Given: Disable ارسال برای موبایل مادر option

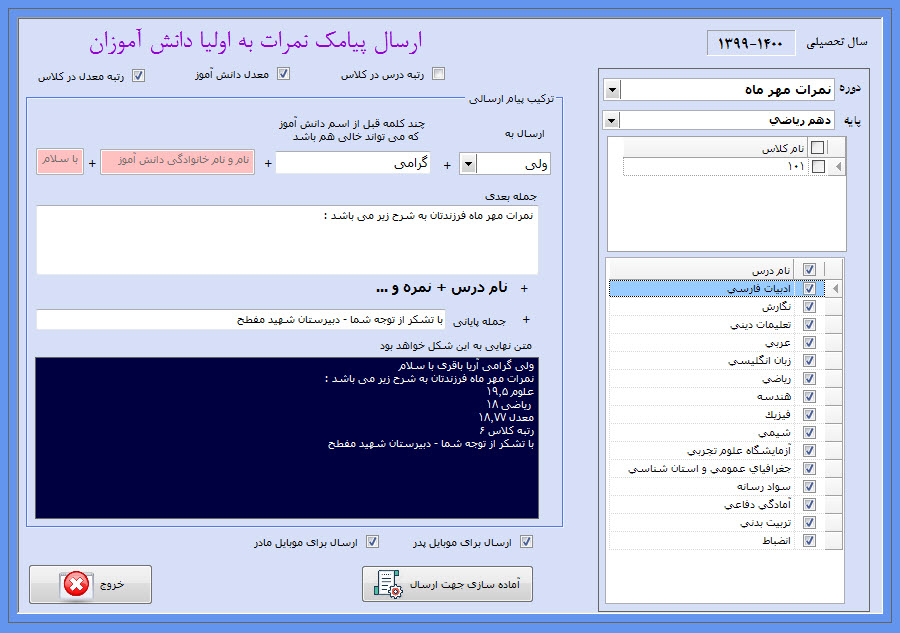Looking at the screenshot, I should (372, 543).
